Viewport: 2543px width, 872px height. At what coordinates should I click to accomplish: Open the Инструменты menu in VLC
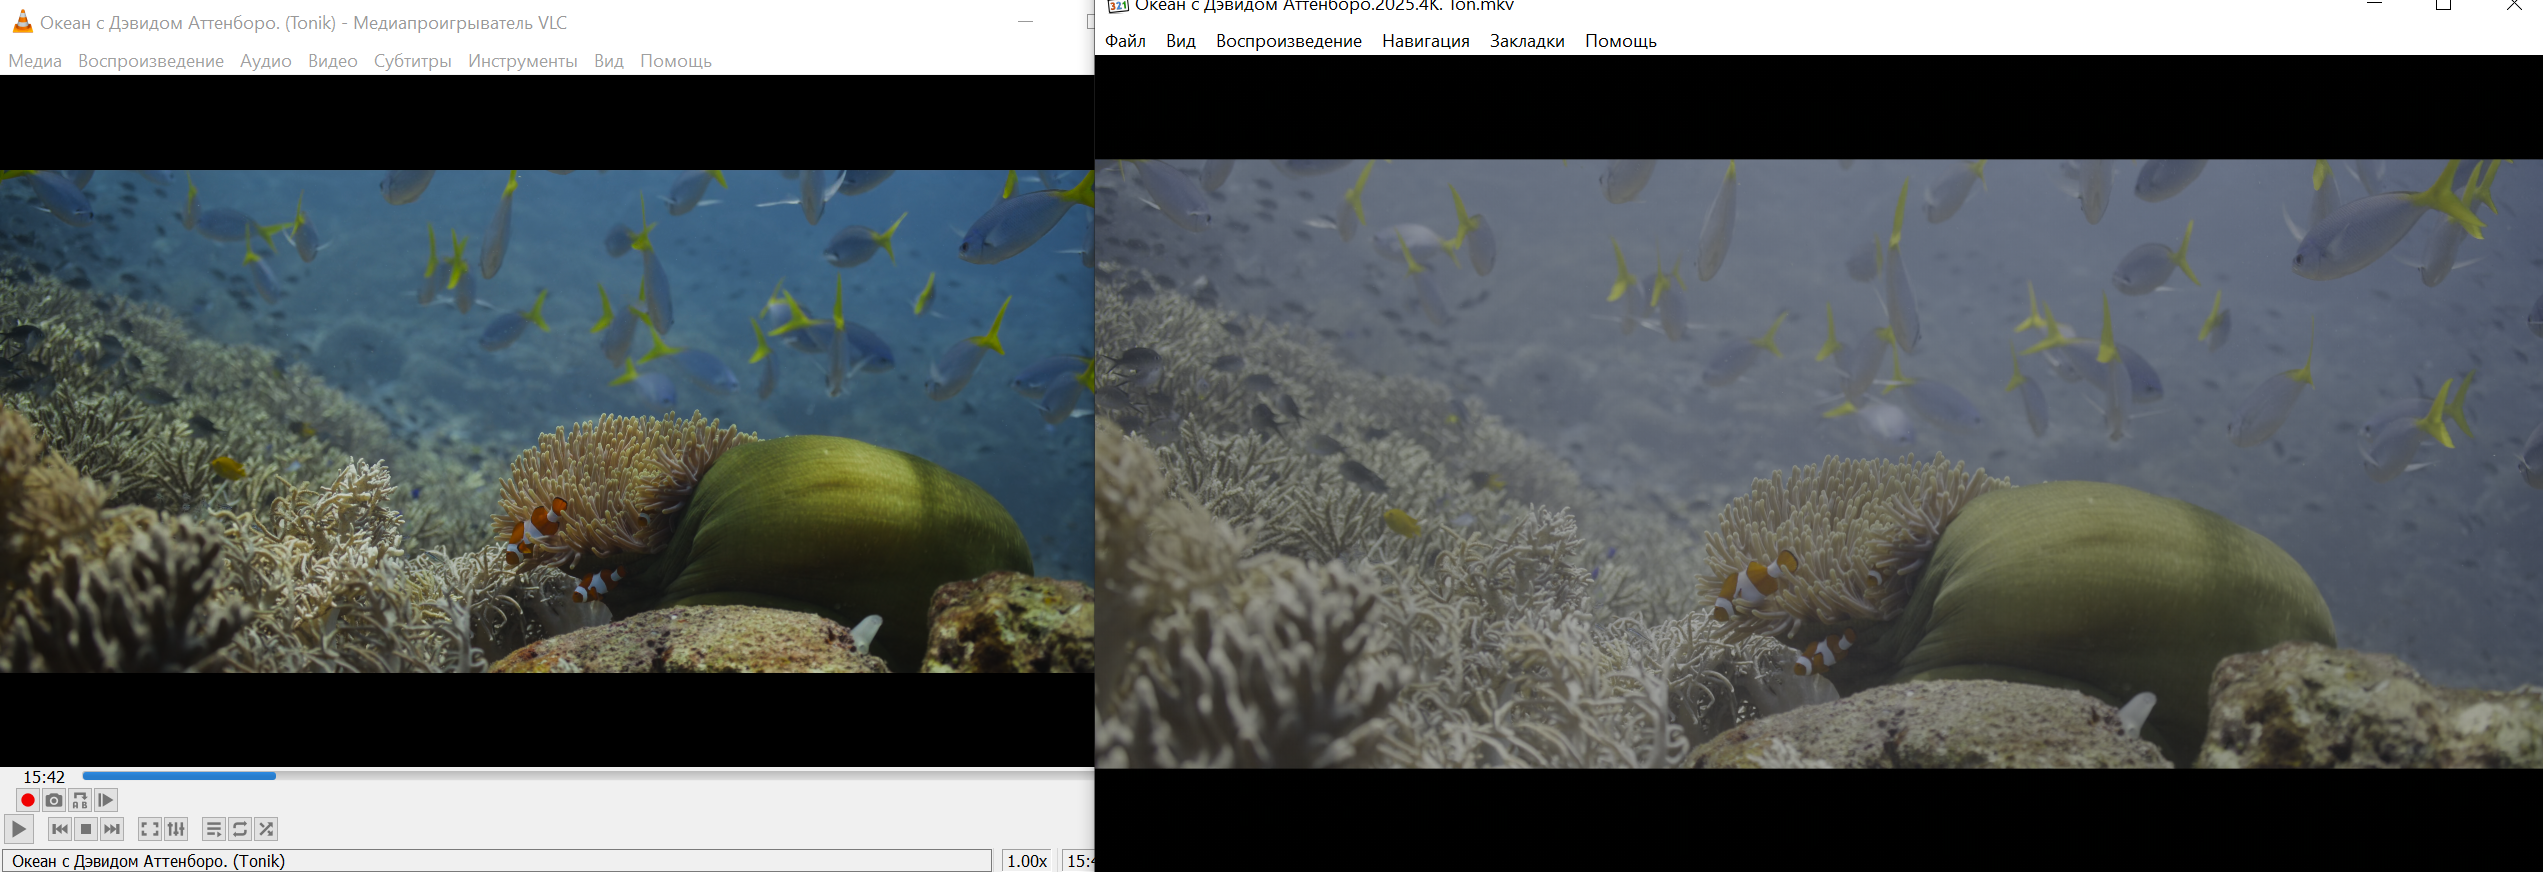click(522, 61)
